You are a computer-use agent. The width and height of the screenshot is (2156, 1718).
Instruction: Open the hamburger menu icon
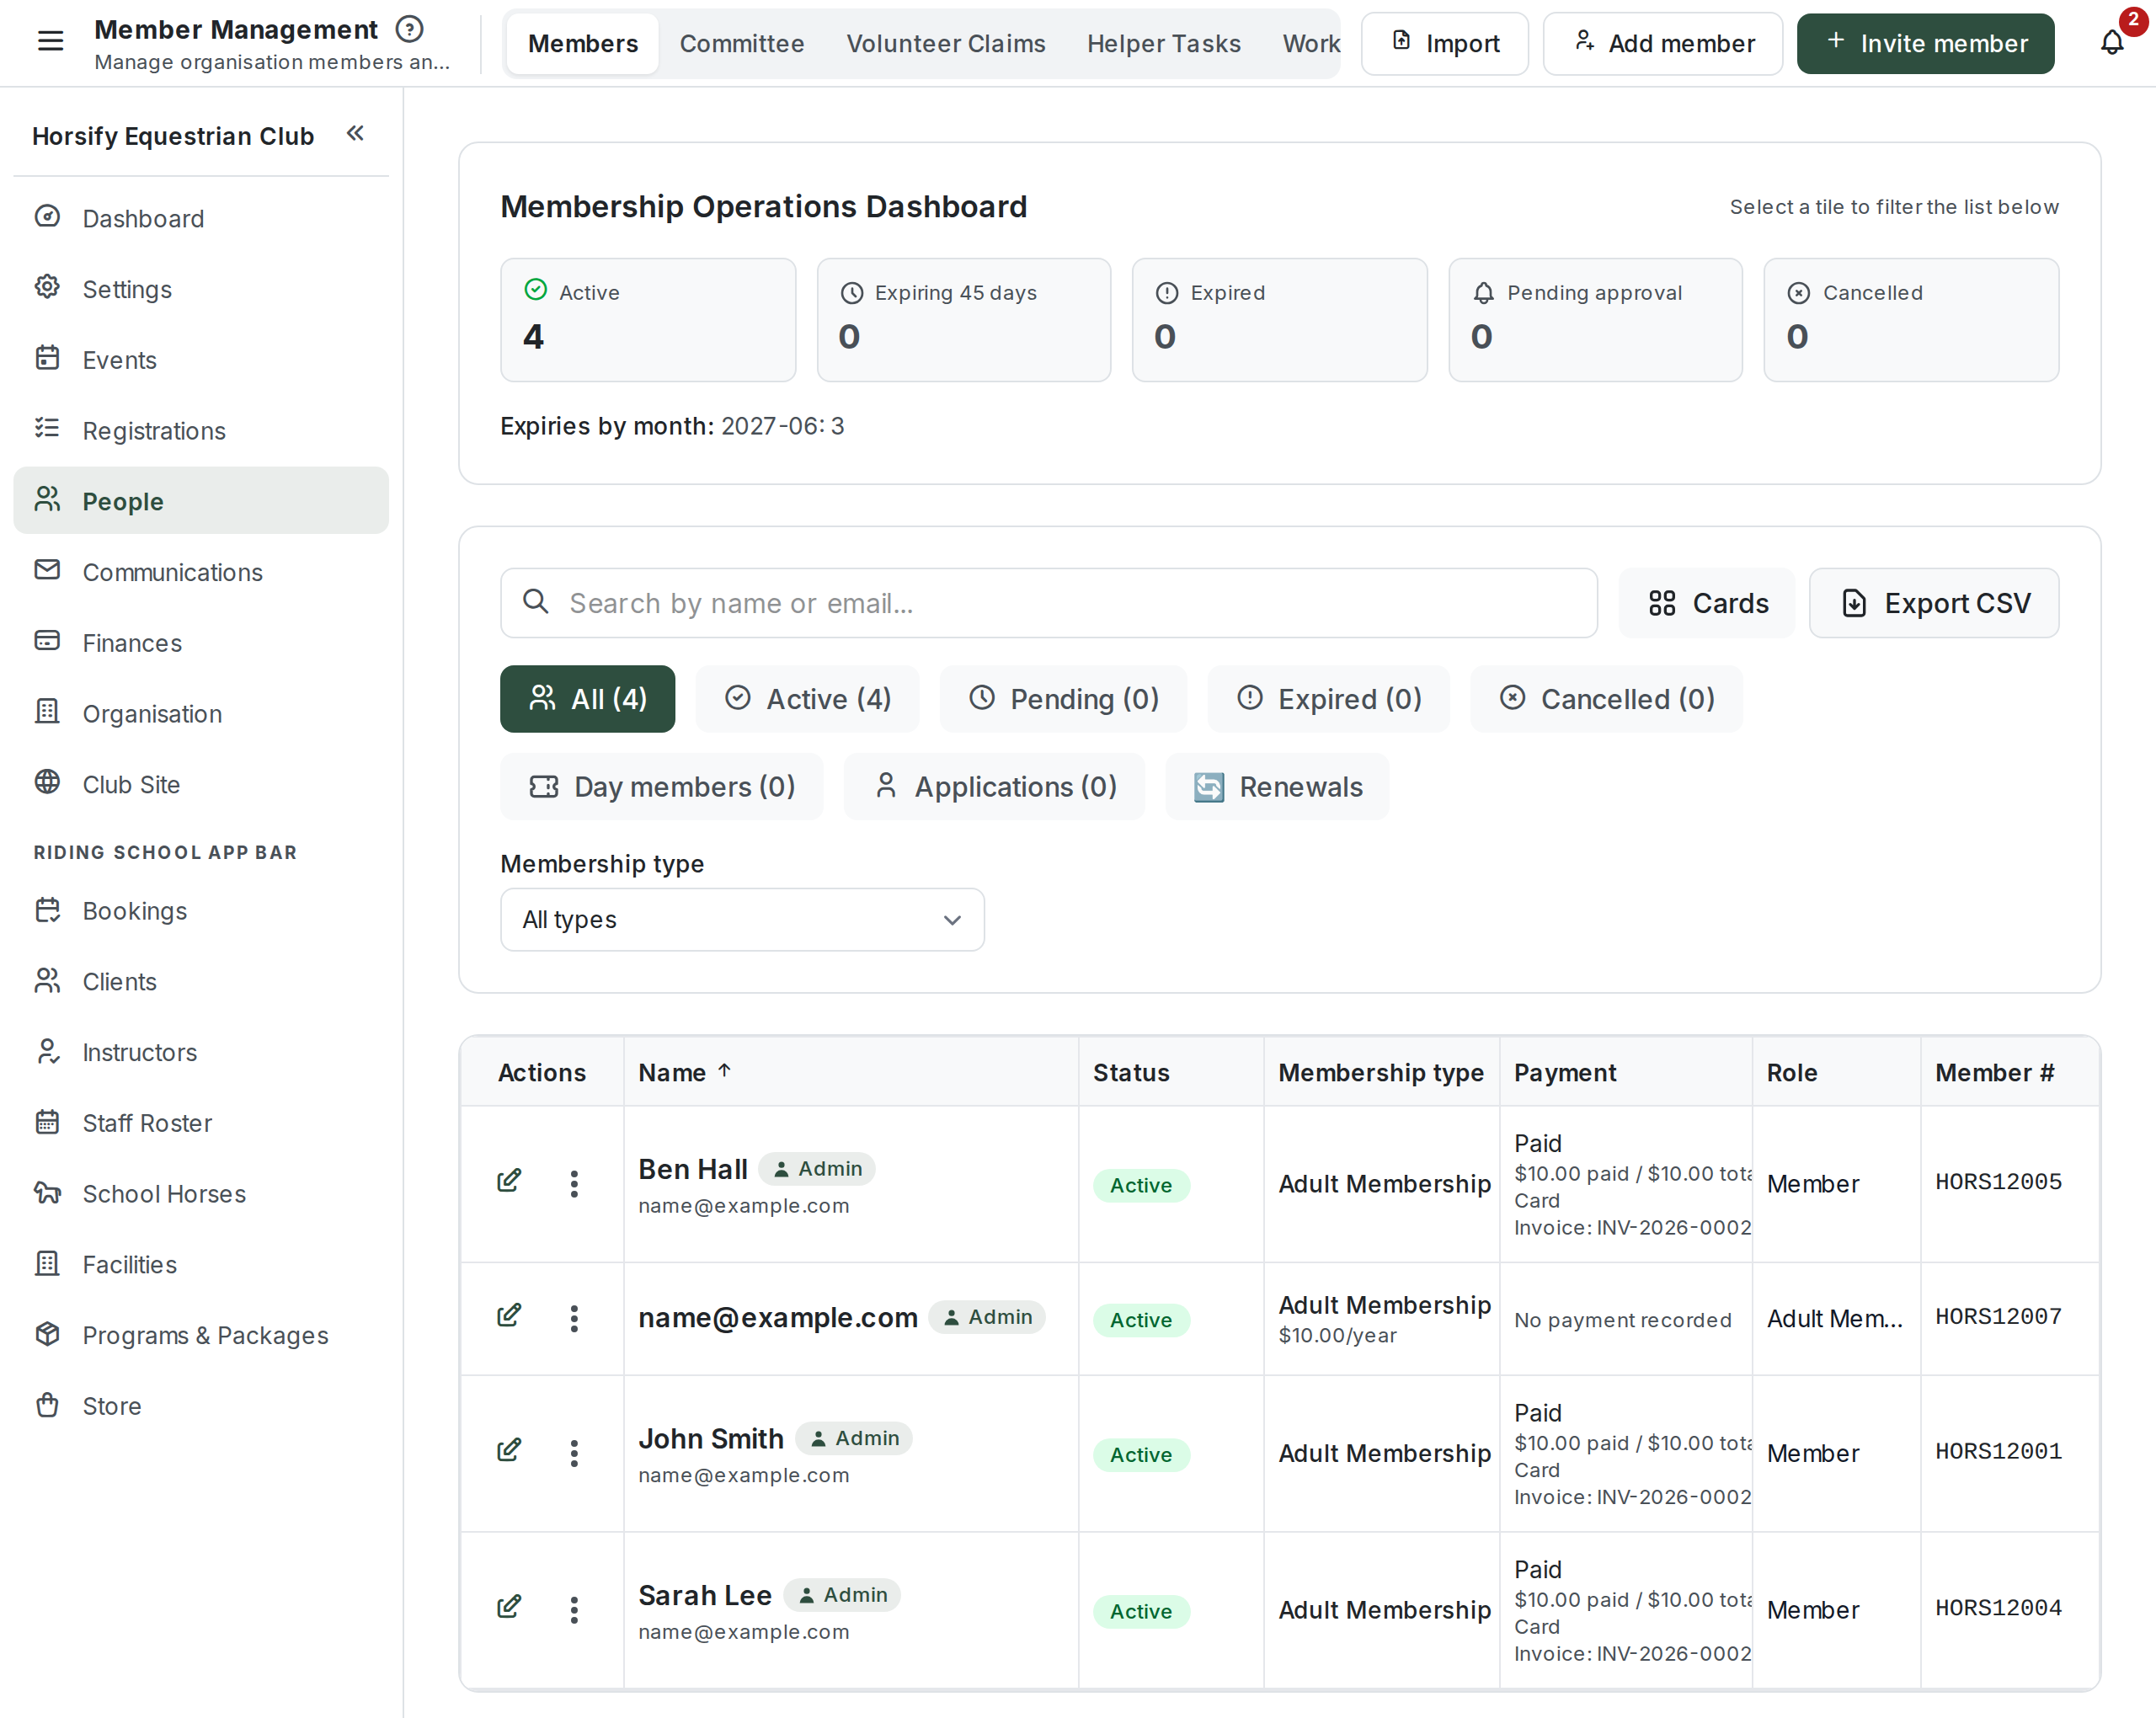(50, 42)
